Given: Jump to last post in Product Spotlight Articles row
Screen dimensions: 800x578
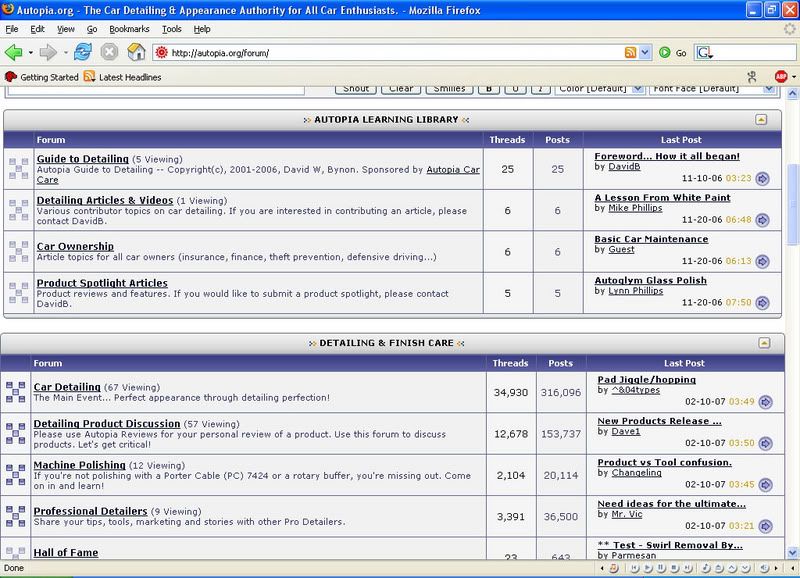Looking at the screenshot, I should coord(762,303).
